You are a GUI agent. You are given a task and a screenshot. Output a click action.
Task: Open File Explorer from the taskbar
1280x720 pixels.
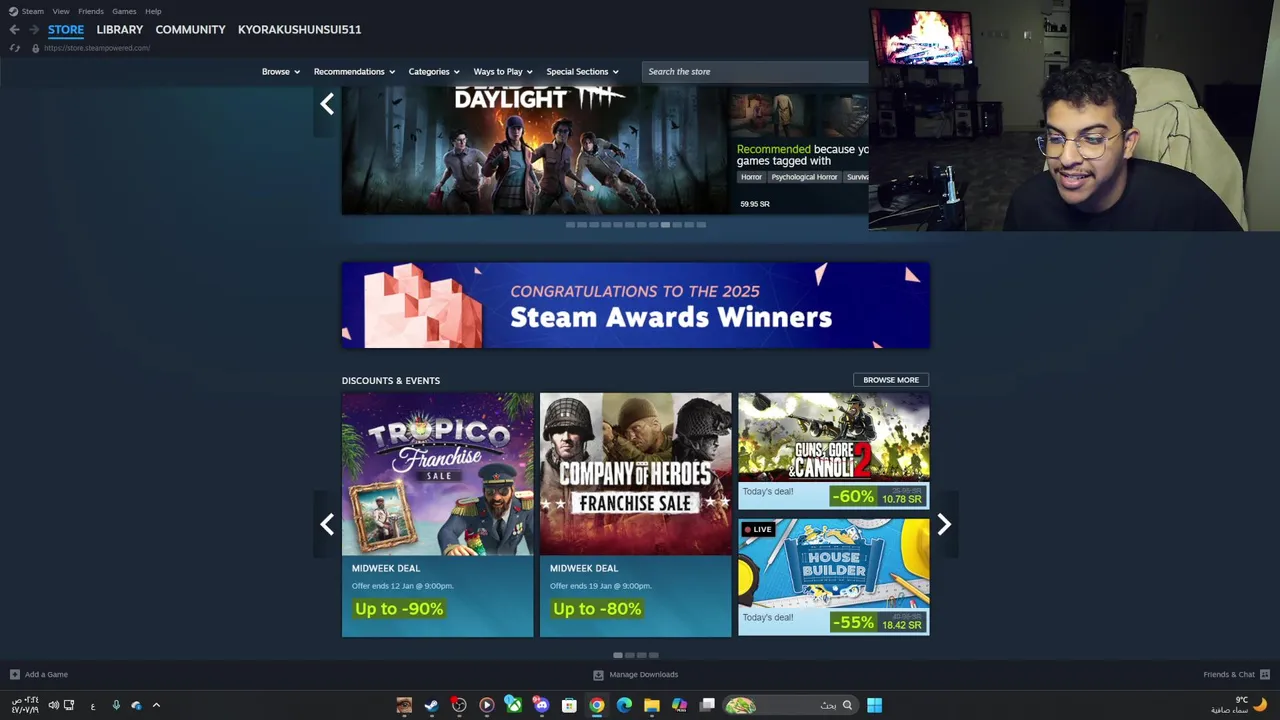click(652, 705)
